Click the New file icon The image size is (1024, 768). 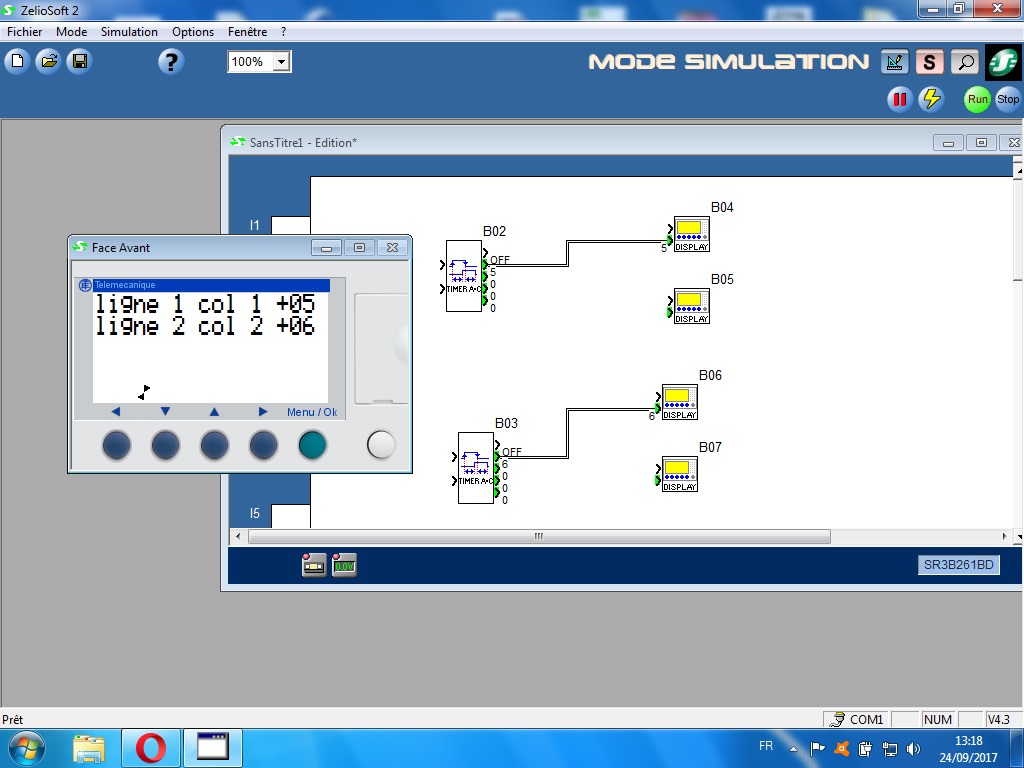pyautogui.click(x=17, y=62)
